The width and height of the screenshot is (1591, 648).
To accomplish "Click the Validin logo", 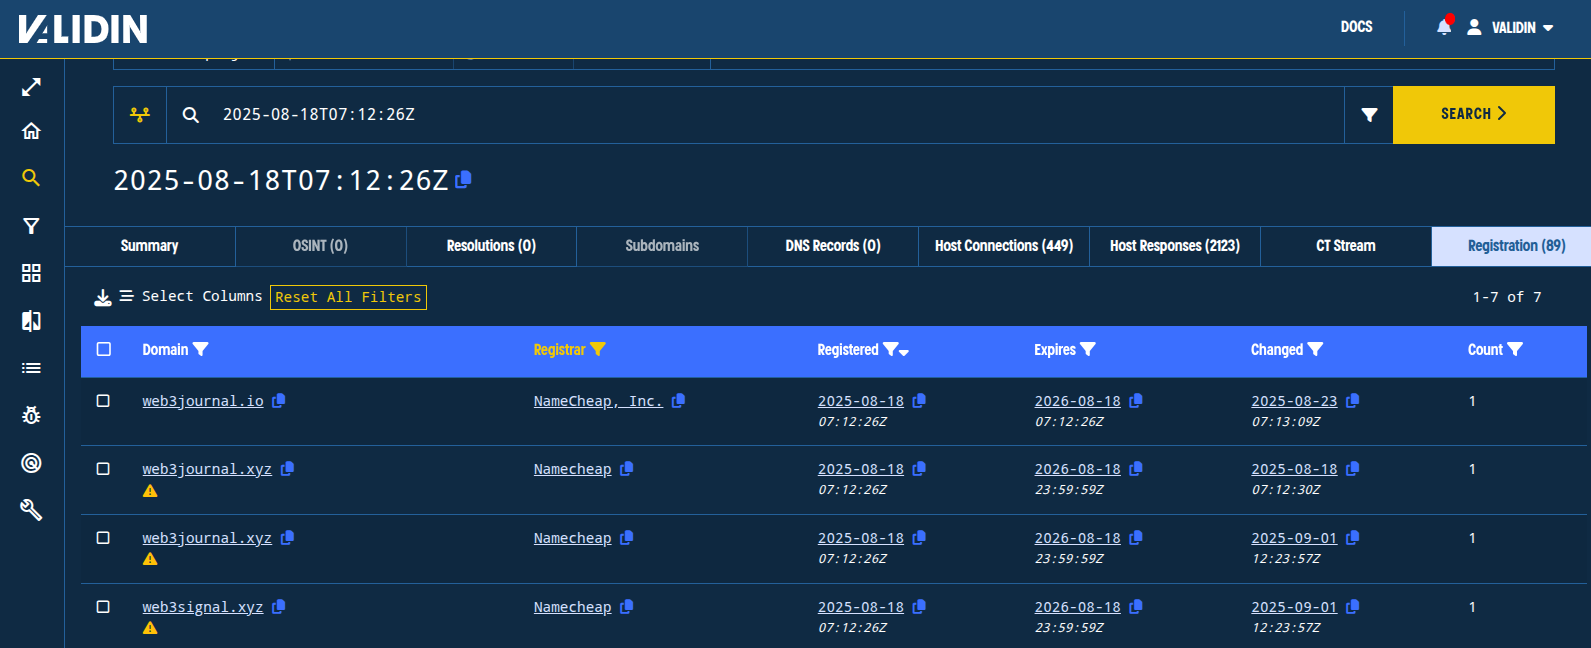I will (x=83, y=29).
